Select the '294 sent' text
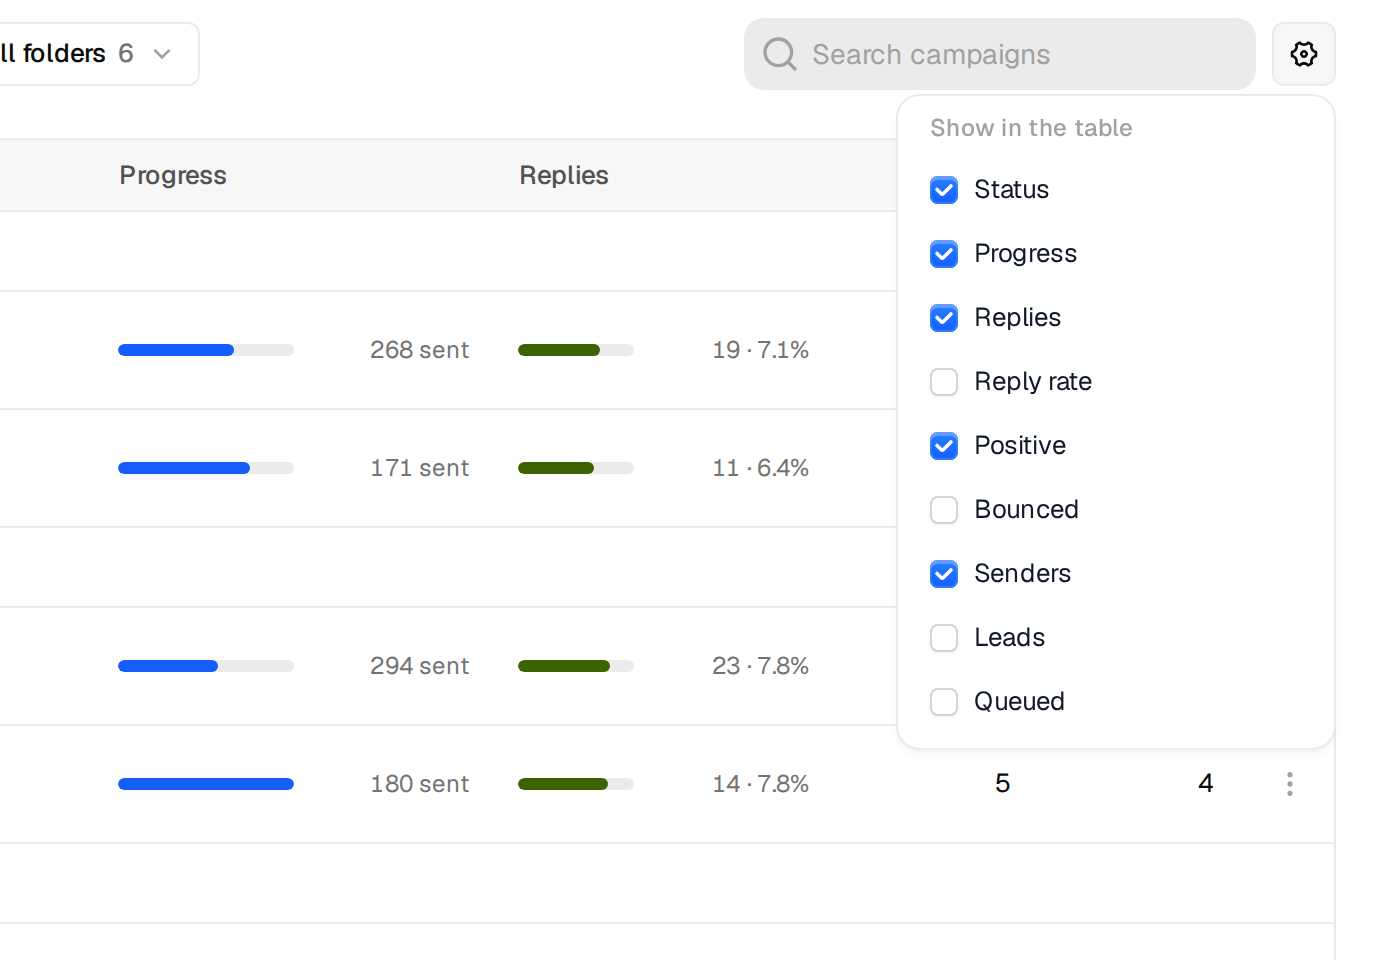Screen dimensions: 1400x960 coord(419,666)
